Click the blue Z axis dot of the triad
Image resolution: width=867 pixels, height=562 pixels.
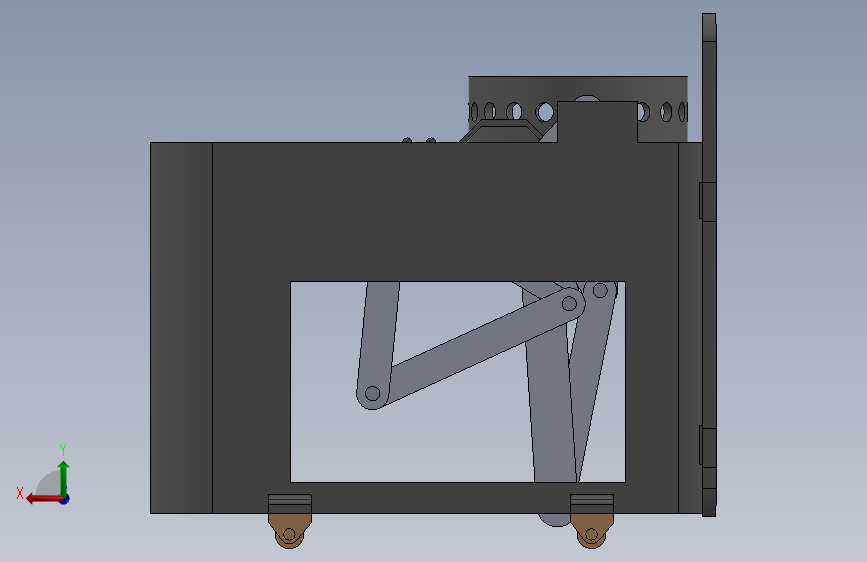tap(65, 500)
